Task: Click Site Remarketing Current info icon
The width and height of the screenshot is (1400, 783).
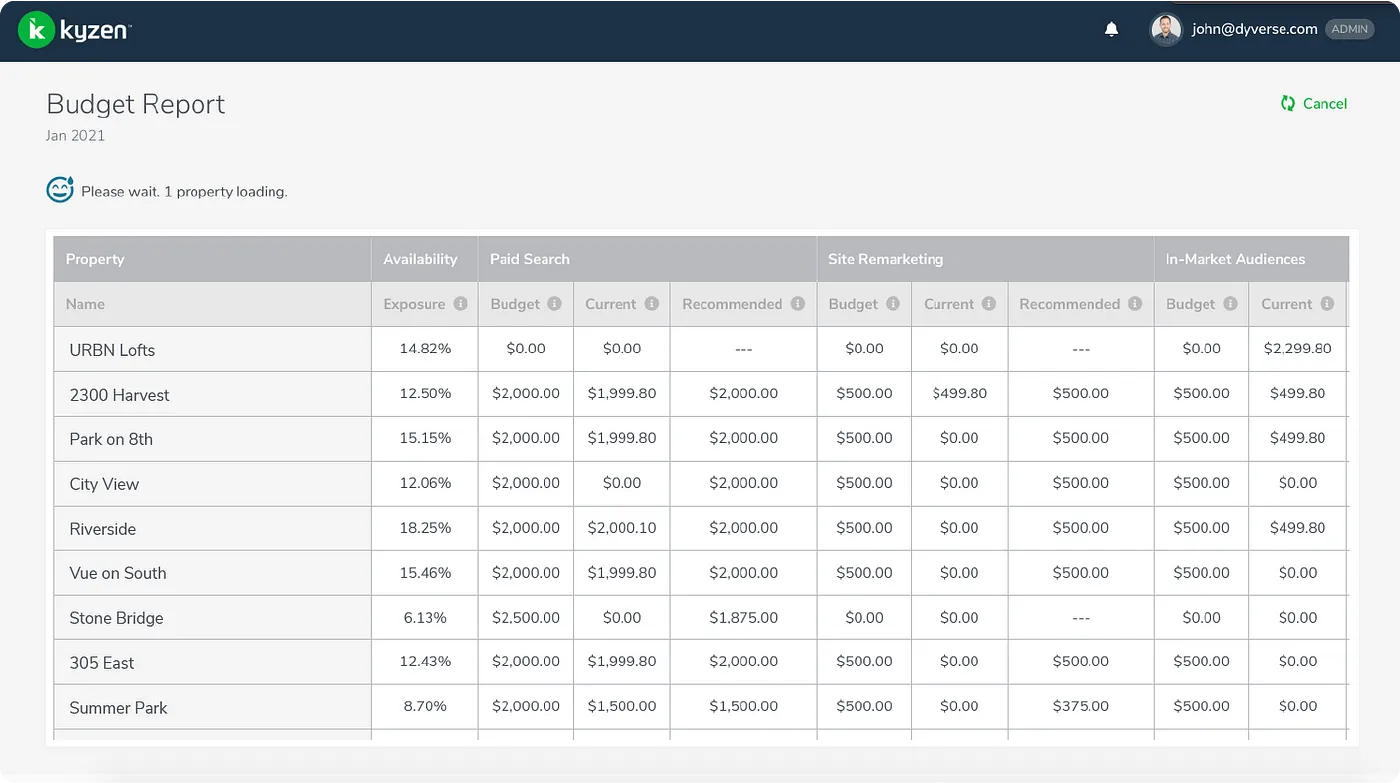Action: tap(988, 304)
